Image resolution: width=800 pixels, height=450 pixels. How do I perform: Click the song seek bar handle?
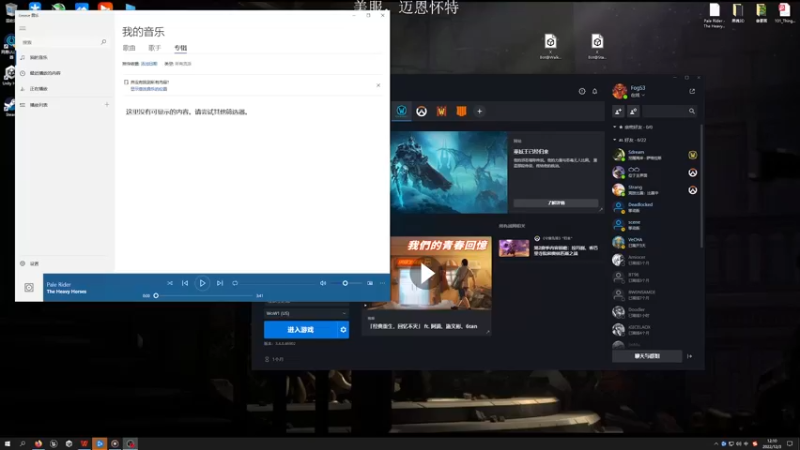(156, 295)
